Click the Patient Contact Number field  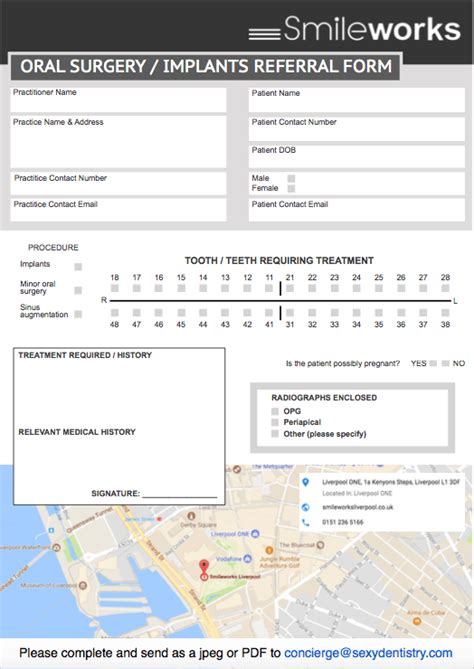[357, 129]
